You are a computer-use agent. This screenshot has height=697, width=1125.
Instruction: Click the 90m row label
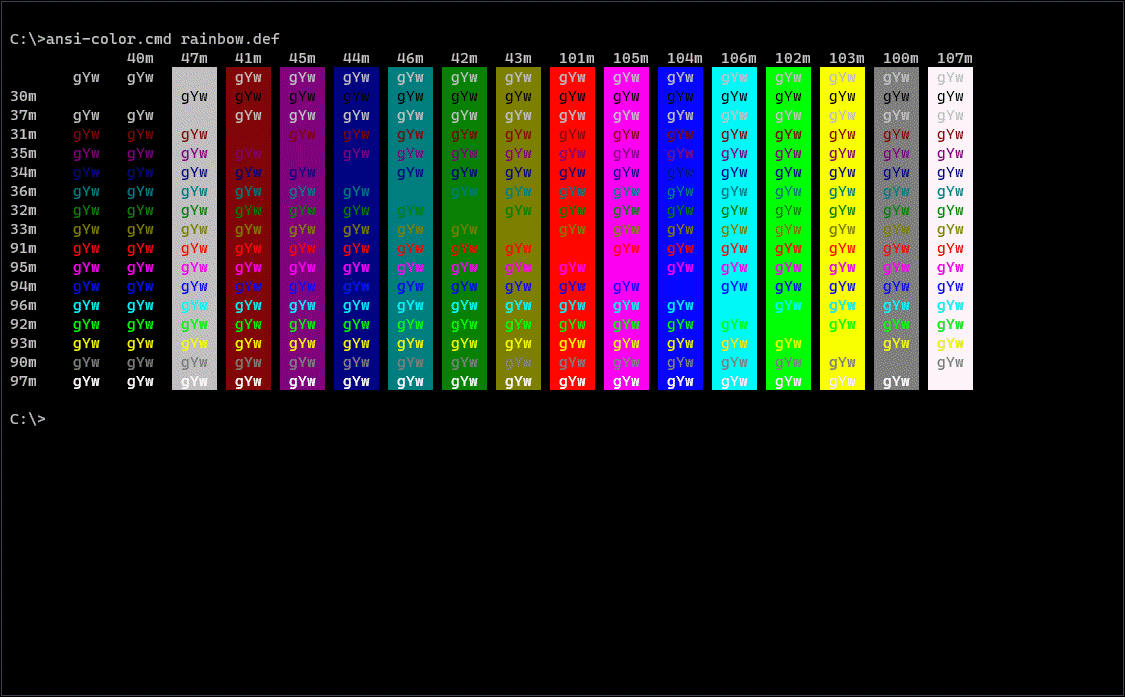click(x=24, y=362)
